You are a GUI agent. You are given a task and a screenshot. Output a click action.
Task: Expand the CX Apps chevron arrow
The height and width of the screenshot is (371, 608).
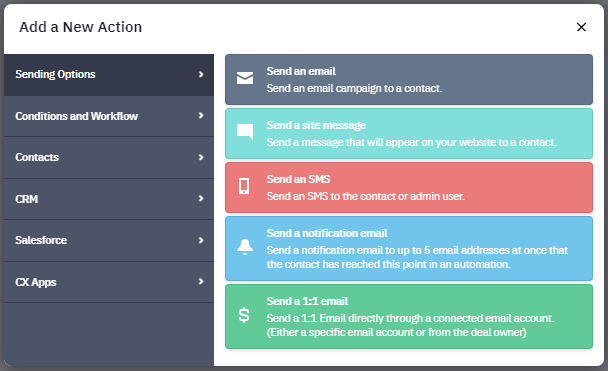(201, 281)
